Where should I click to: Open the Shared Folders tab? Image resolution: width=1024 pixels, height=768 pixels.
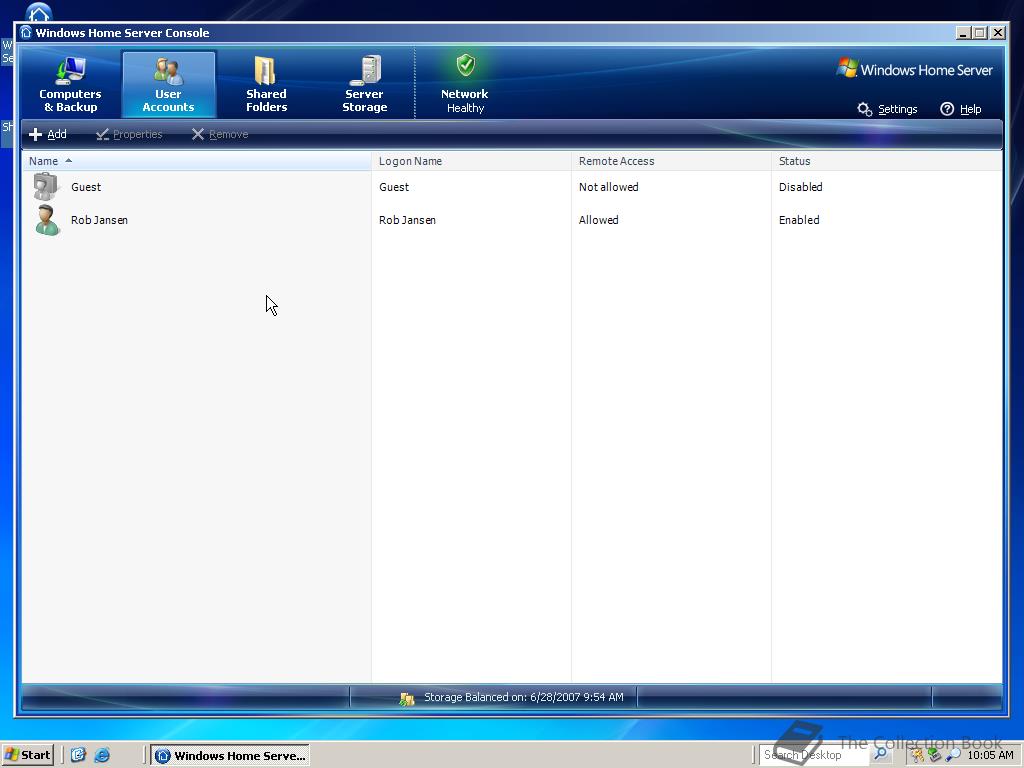pos(266,85)
